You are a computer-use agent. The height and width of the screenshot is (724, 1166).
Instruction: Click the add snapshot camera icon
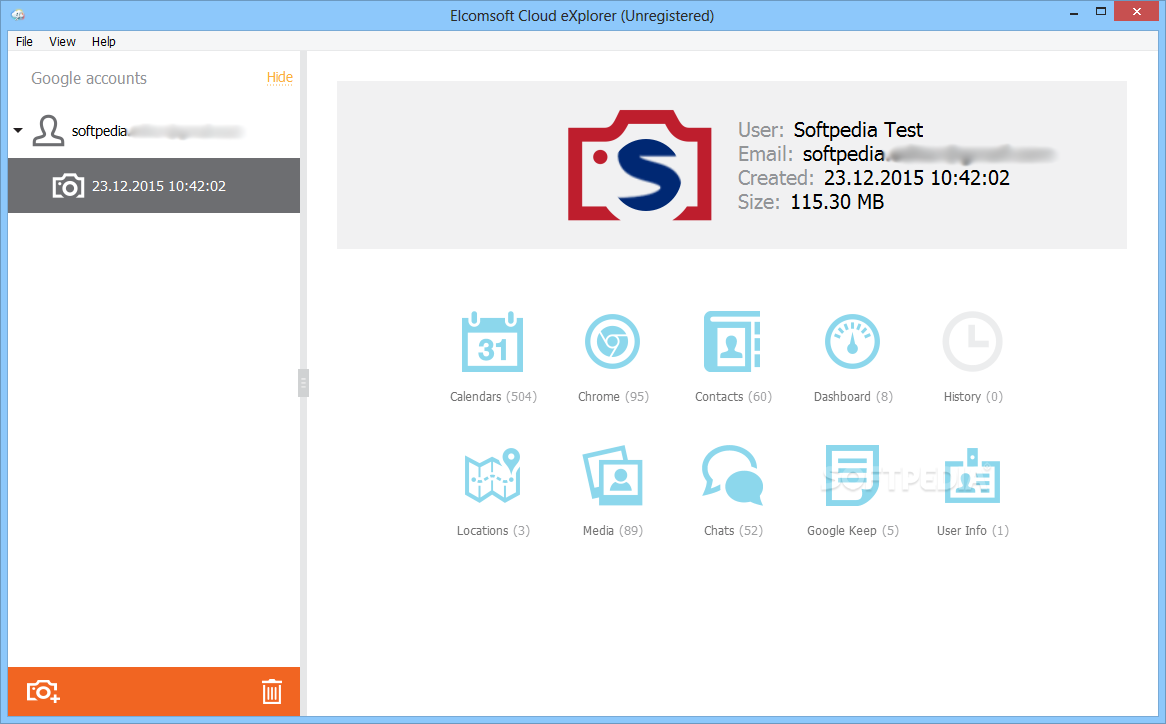pyautogui.click(x=43, y=691)
